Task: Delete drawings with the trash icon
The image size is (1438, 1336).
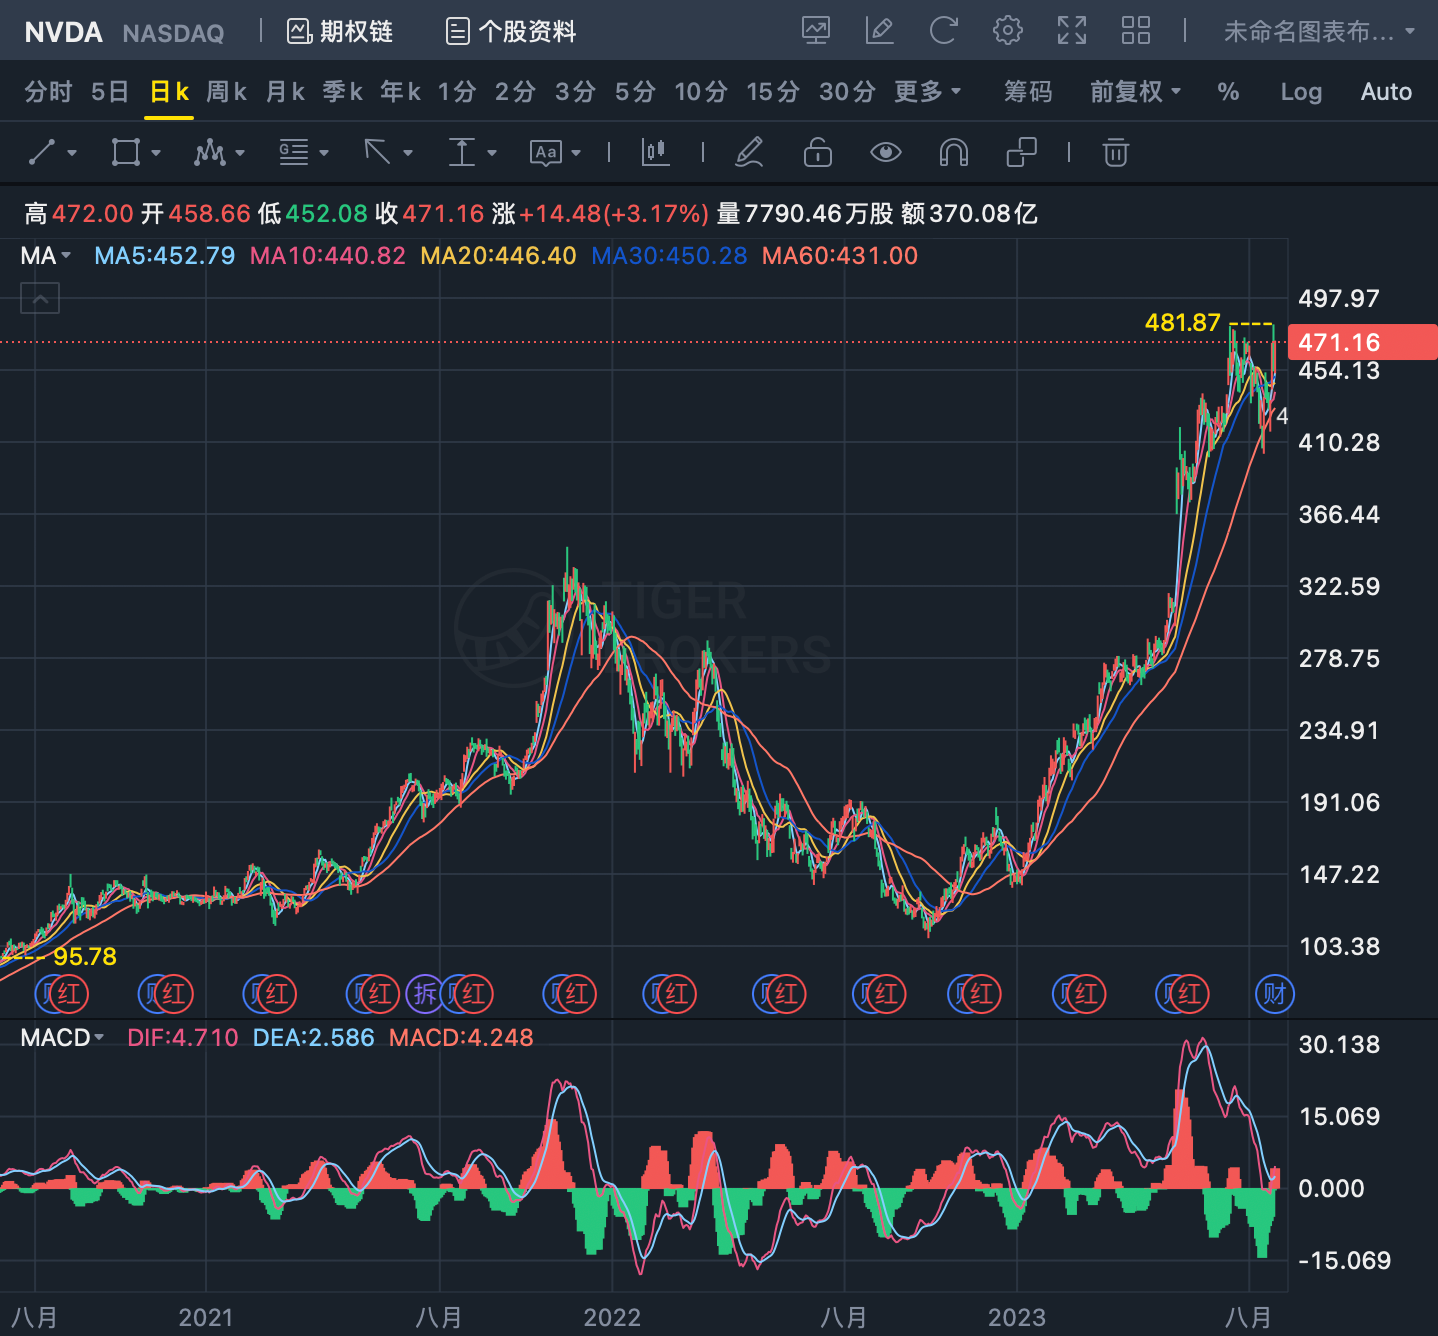Action: pos(1116,152)
